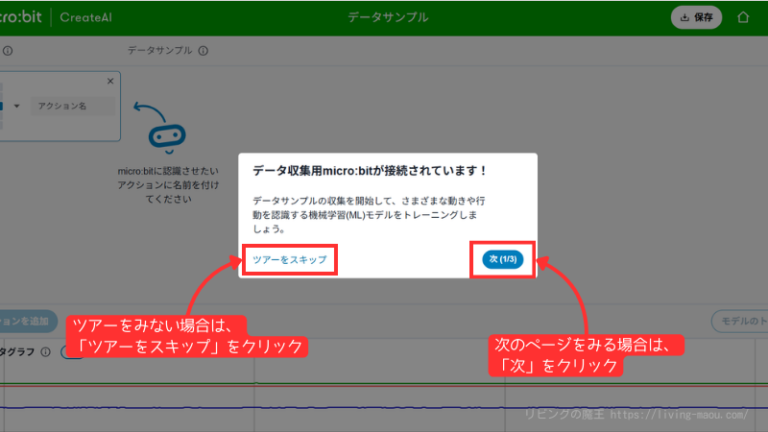Close the action card with X
The width and height of the screenshot is (768, 432).
click(111, 79)
